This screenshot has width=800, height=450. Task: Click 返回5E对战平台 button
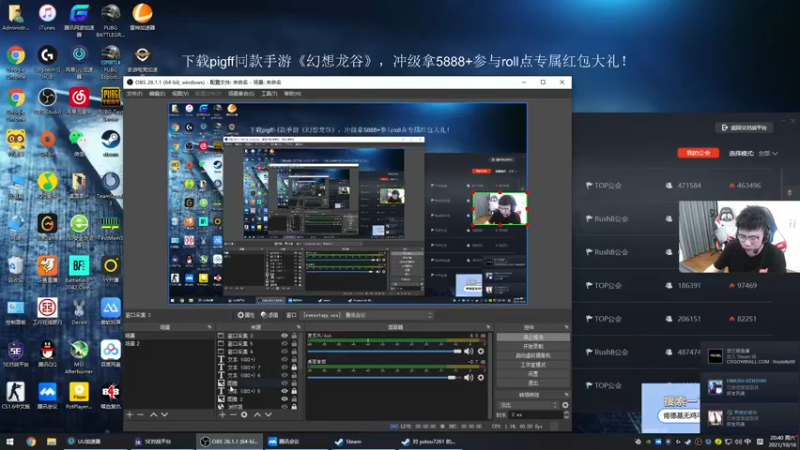coord(744,128)
